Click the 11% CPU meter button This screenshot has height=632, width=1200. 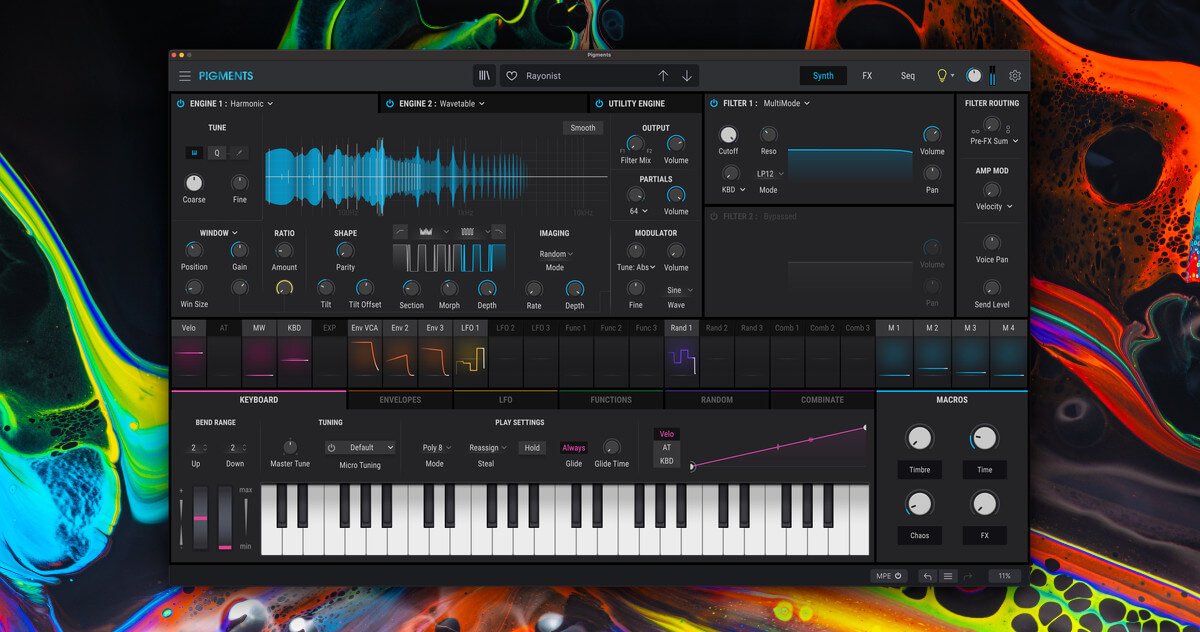point(1004,576)
